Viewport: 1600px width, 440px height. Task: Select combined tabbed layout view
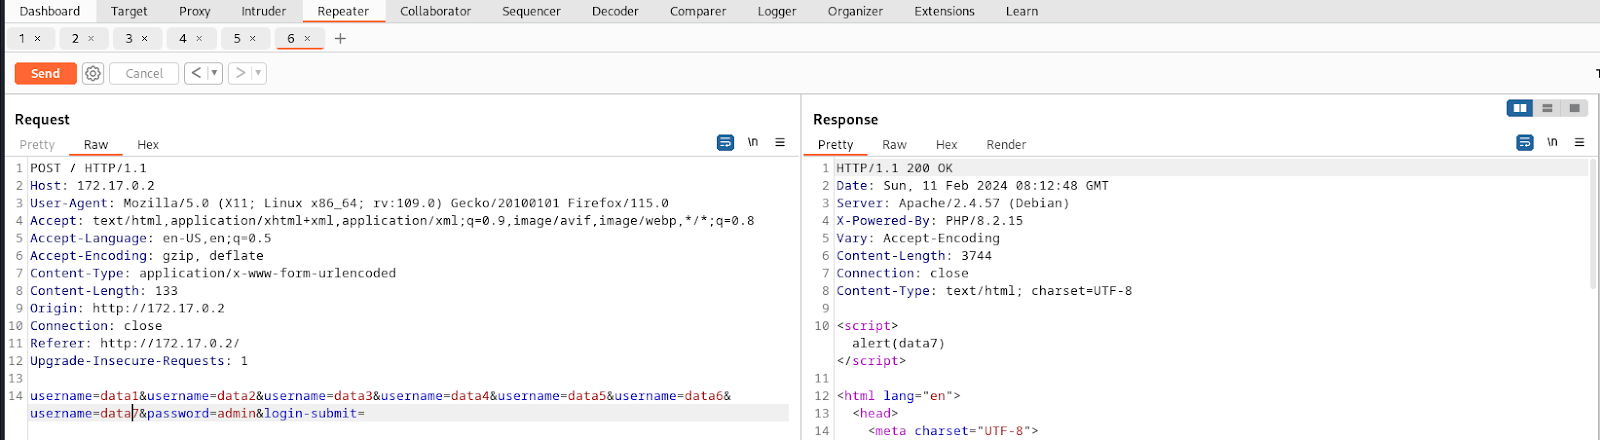[x=1574, y=108]
